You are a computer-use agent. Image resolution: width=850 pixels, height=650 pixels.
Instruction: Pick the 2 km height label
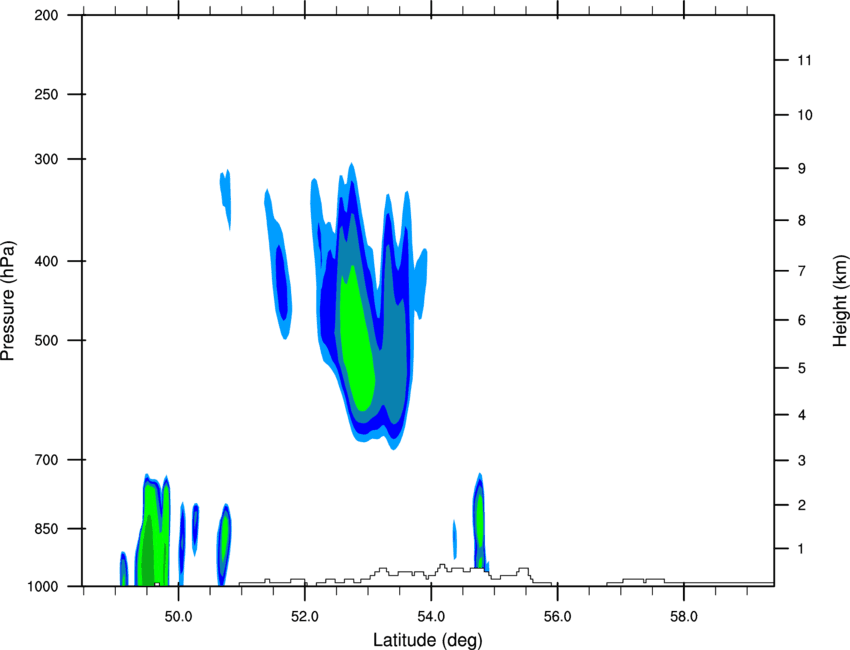(802, 505)
